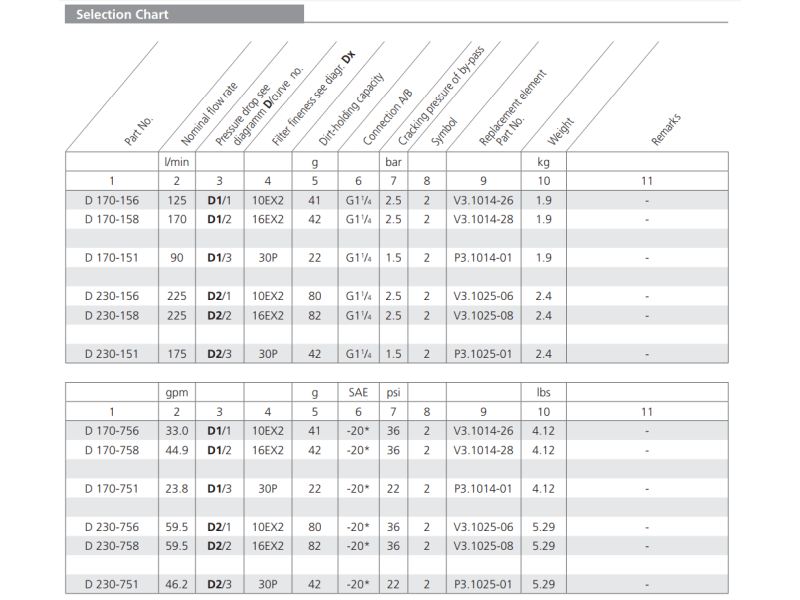The height and width of the screenshot is (600, 800).
Task: Select part number D 230-151
Action: pyautogui.click(x=112, y=353)
